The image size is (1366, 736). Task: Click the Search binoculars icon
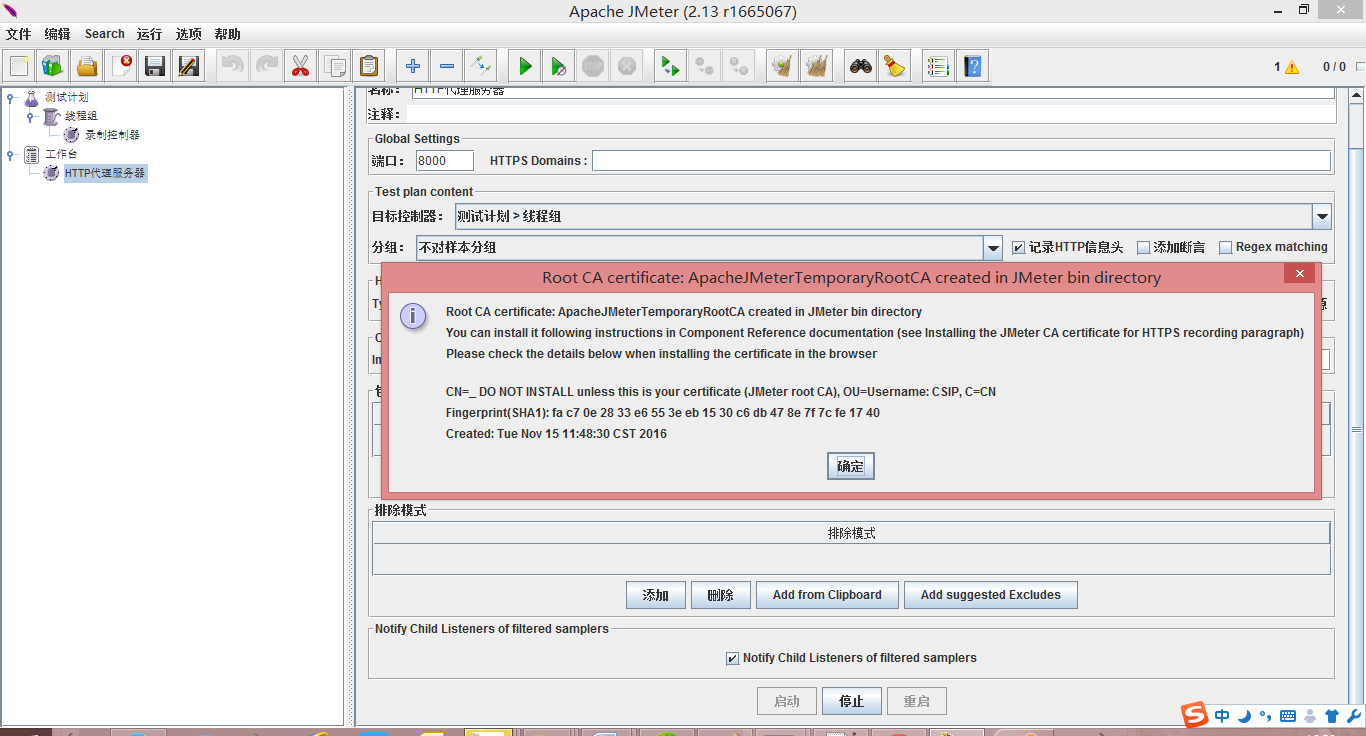point(861,67)
